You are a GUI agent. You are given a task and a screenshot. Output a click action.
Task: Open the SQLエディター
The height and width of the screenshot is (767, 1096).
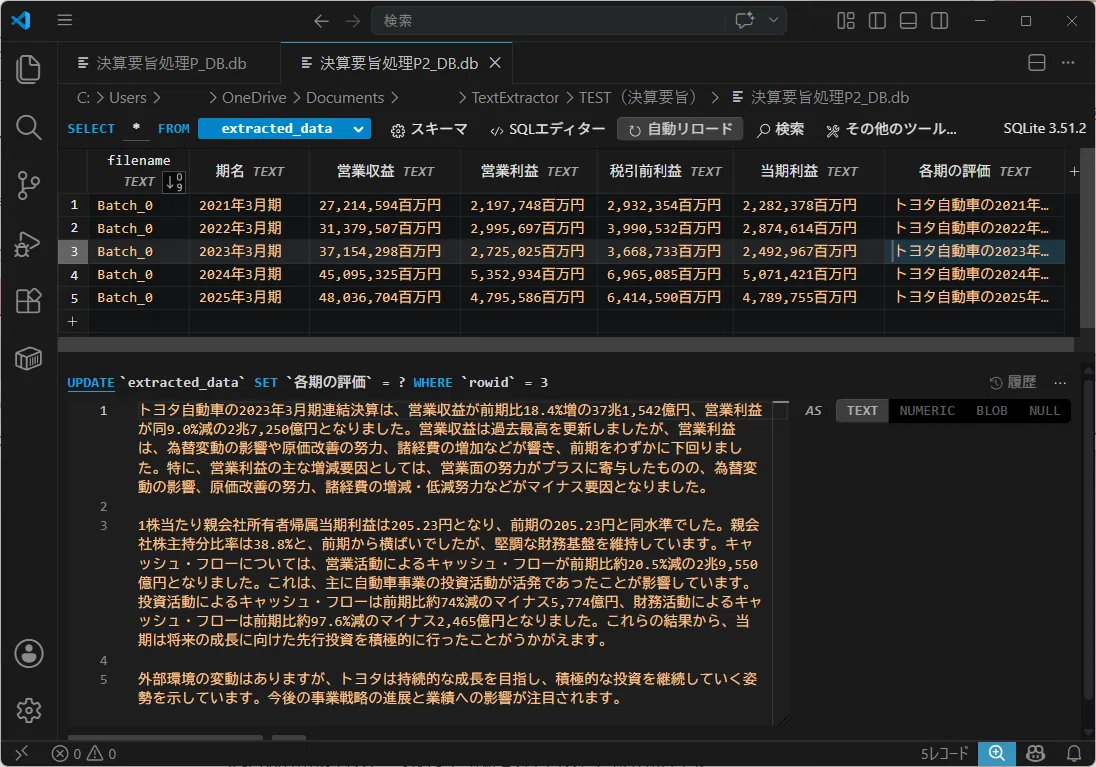pyautogui.click(x=547, y=129)
